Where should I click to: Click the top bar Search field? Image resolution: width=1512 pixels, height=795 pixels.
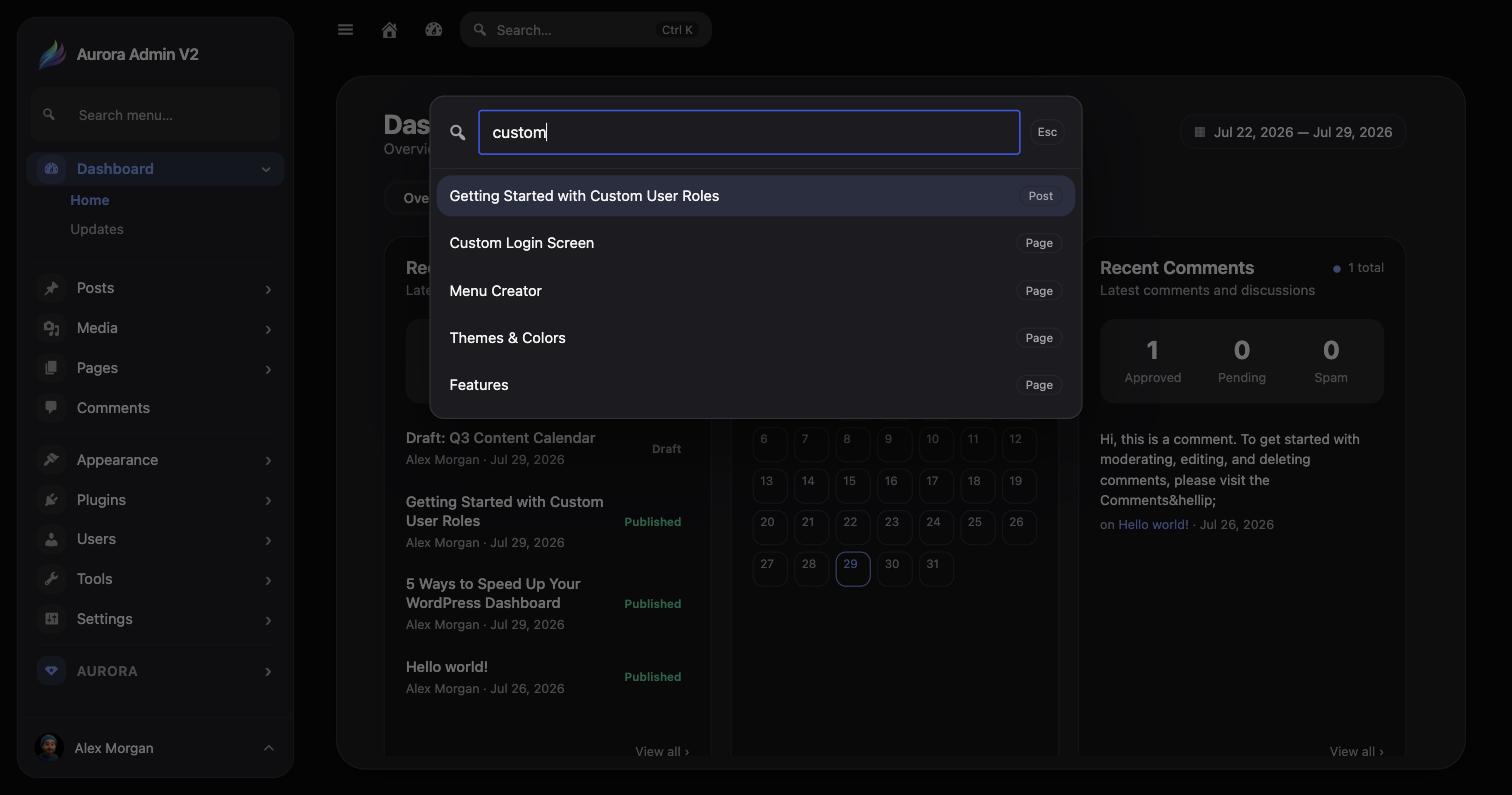coord(586,30)
